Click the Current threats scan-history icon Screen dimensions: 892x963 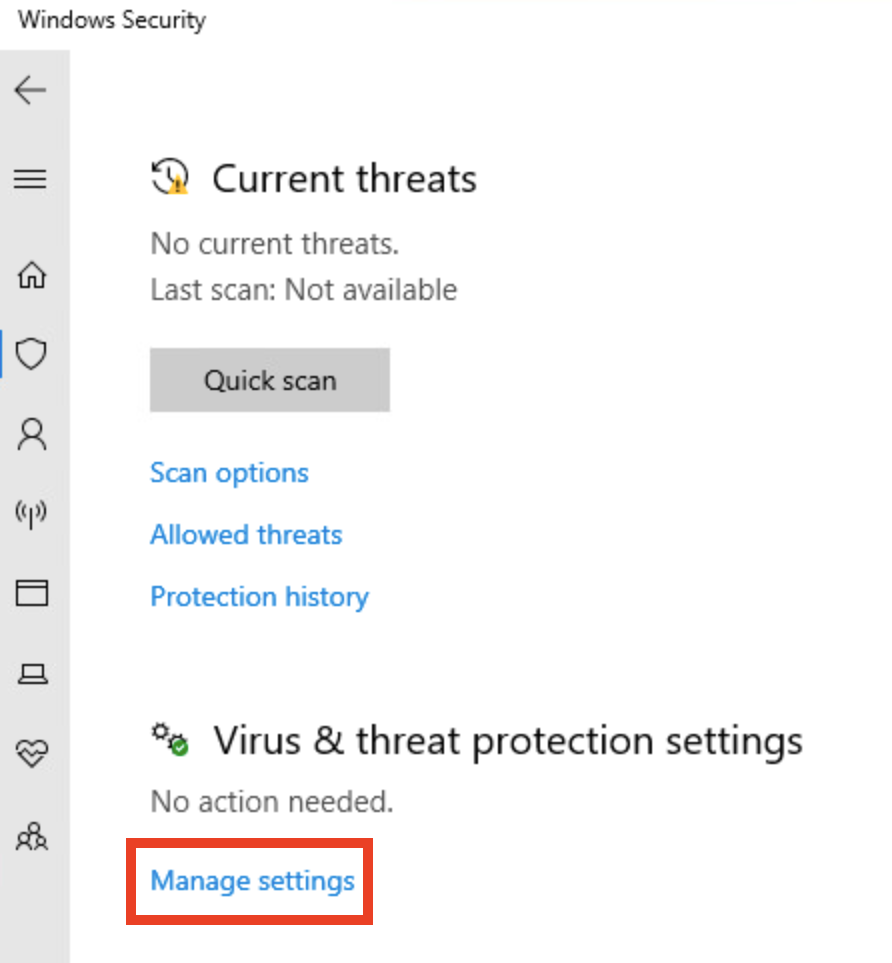point(169,177)
